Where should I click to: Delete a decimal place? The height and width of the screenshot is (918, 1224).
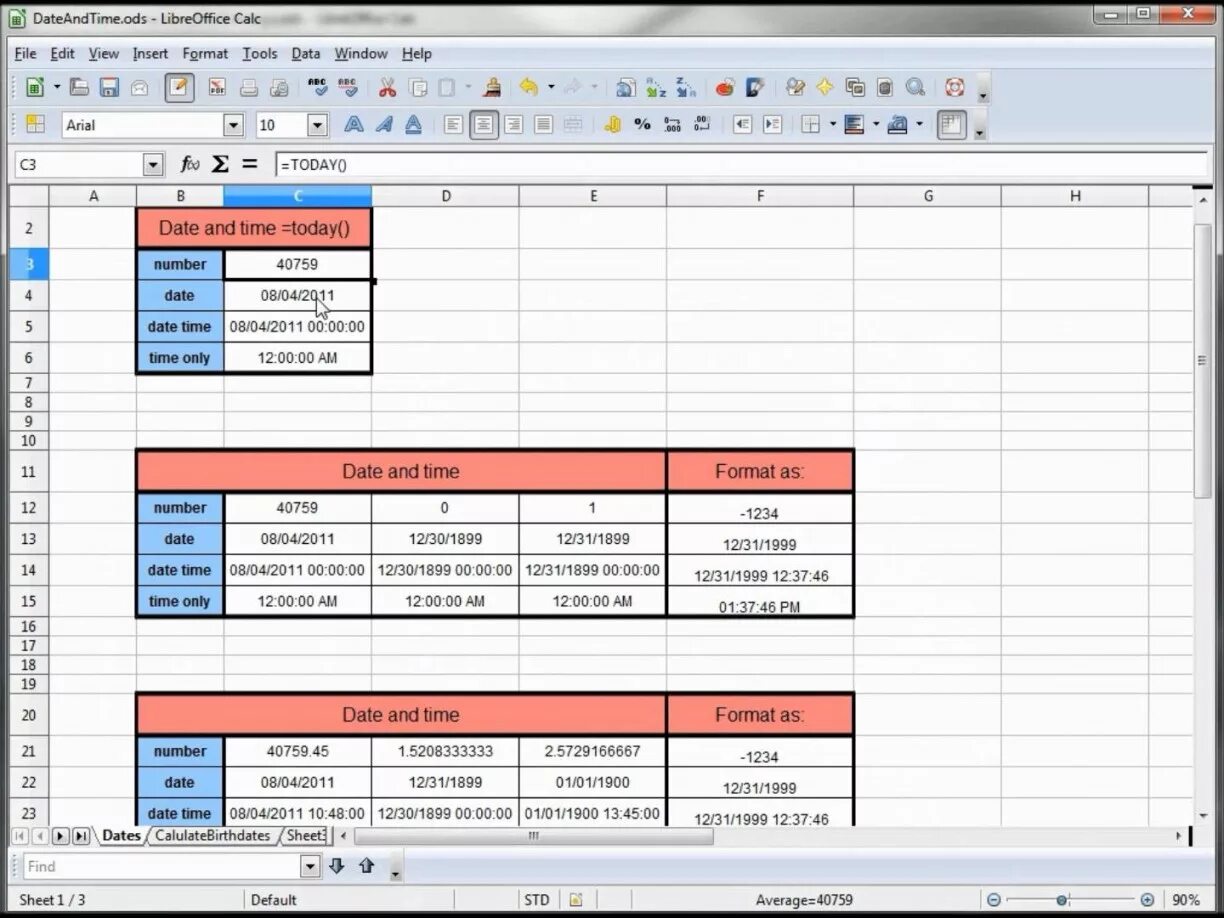click(x=702, y=125)
